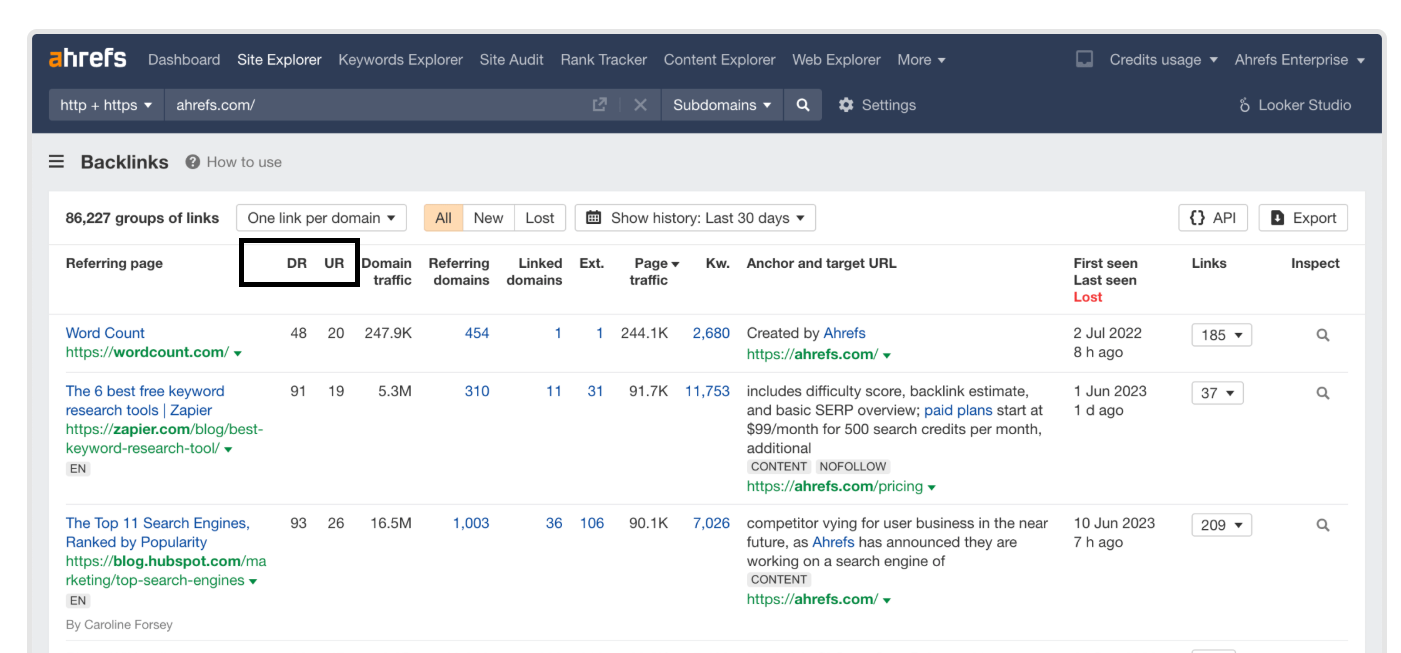Sort by Domain traffic column
The height and width of the screenshot is (653, 1401).
click(387, 271)
